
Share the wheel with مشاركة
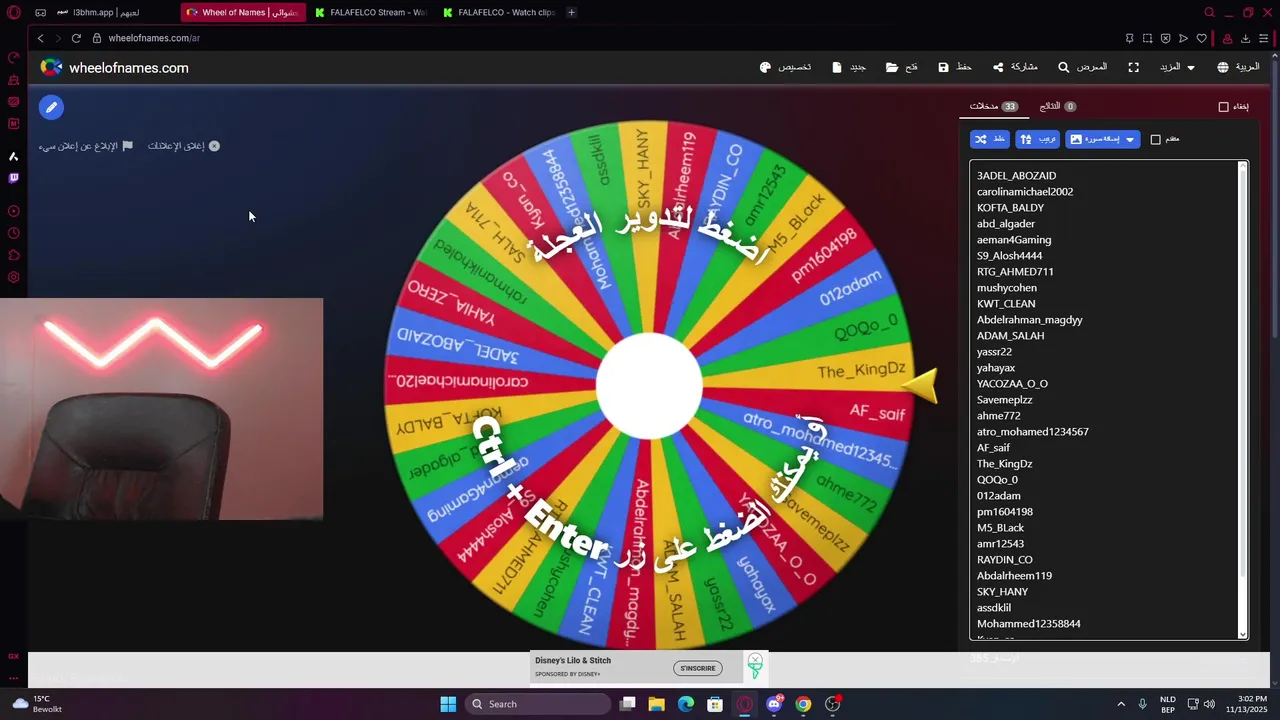click(1015, 67)
